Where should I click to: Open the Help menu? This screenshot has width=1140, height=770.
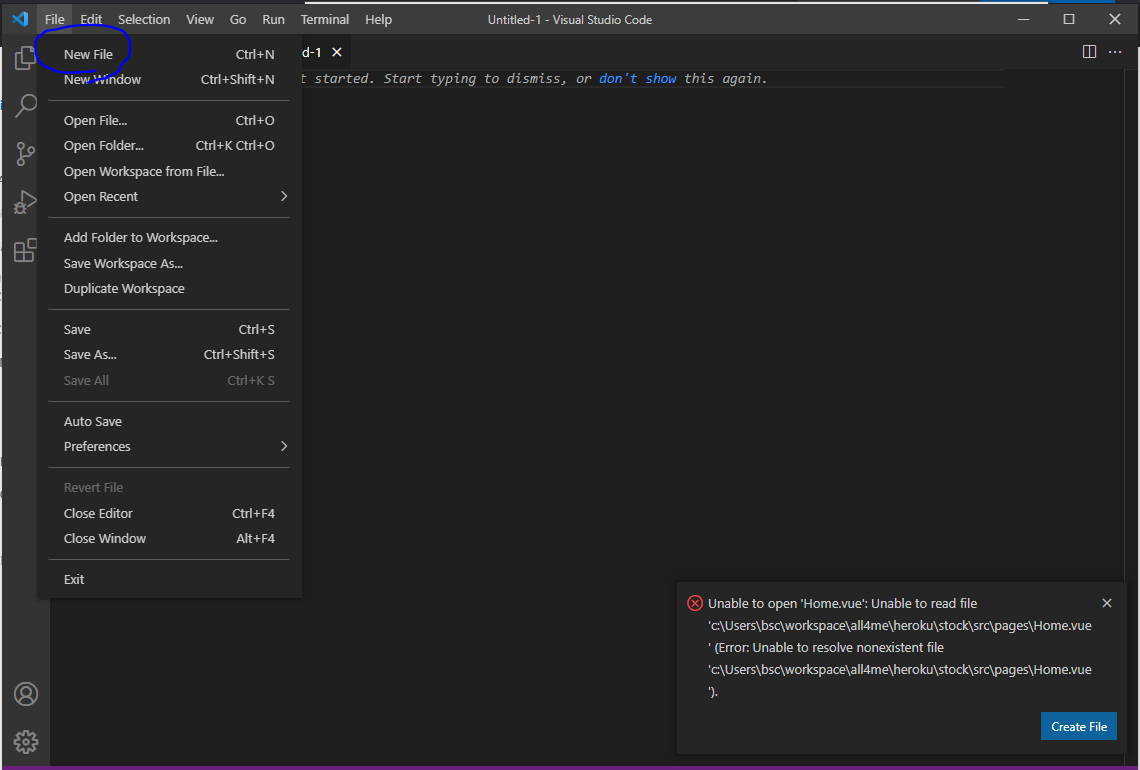click(x=378, y=20)
